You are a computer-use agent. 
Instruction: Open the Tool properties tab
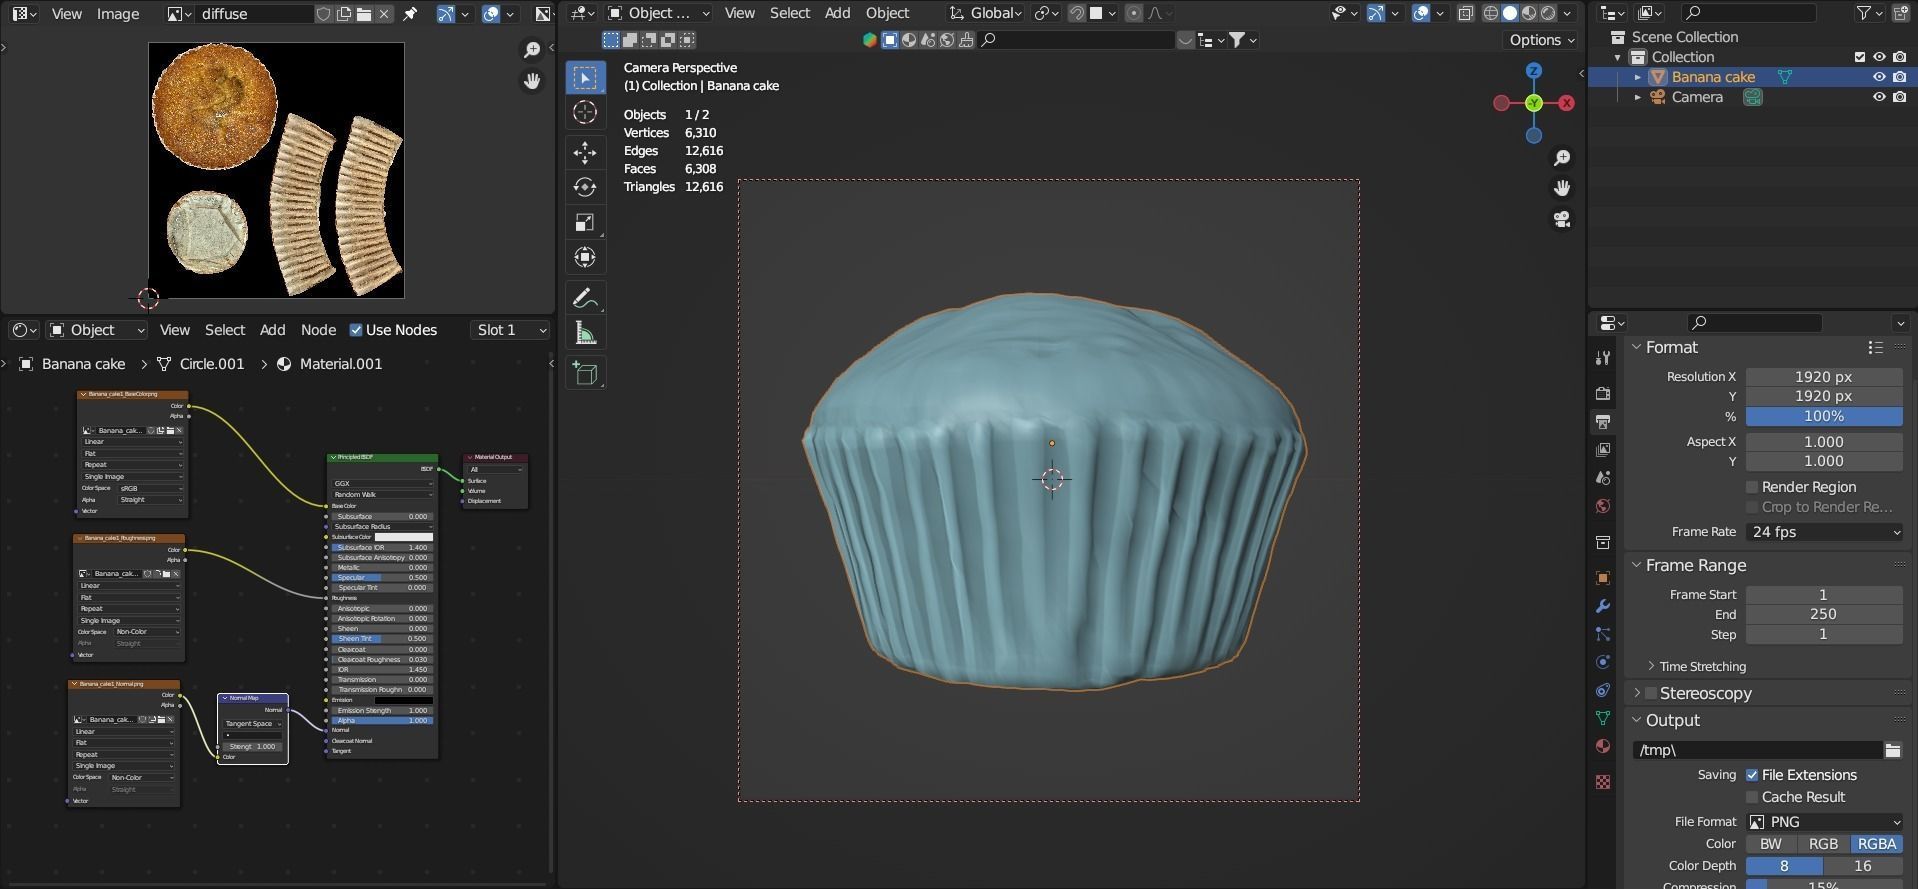click(x=1603, y=358)
